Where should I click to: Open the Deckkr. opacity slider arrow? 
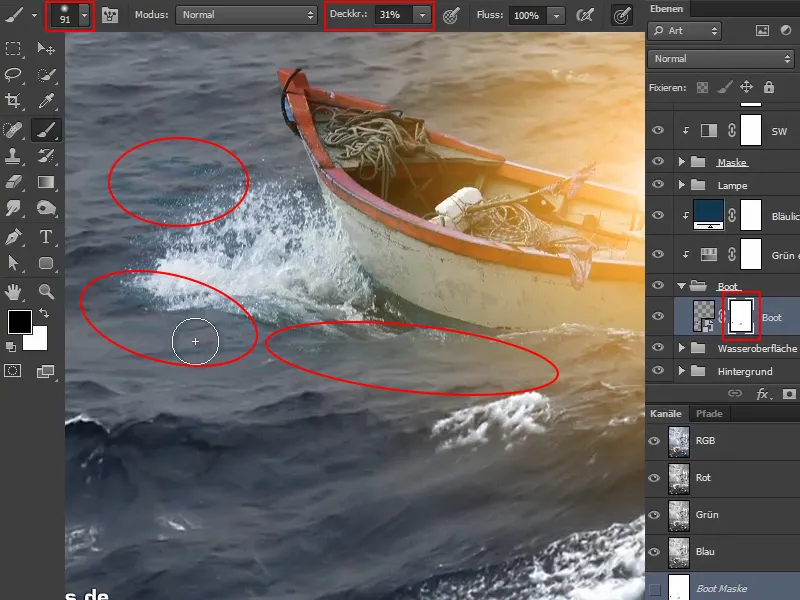pos(422,15)
